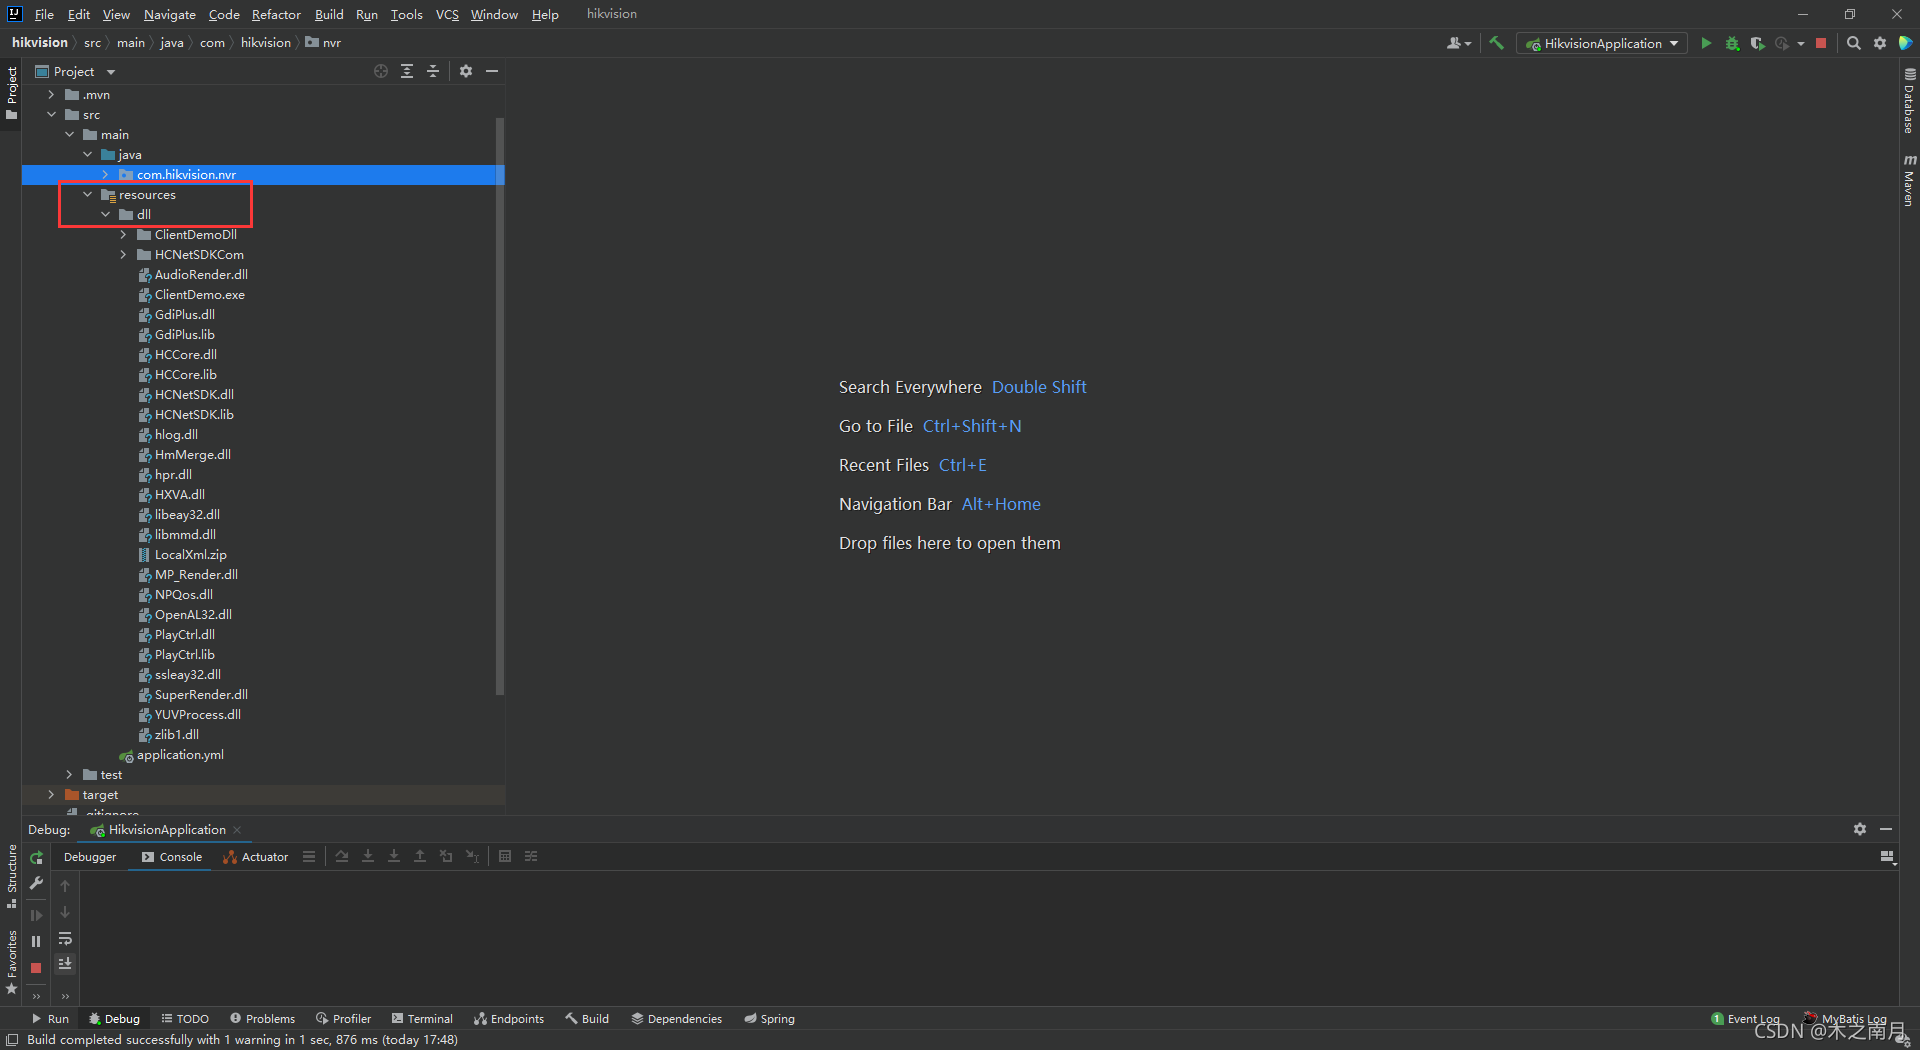Open the Refactor menu
Viewport: 1920px width, 1050px height.
click(x=276, y=14)
